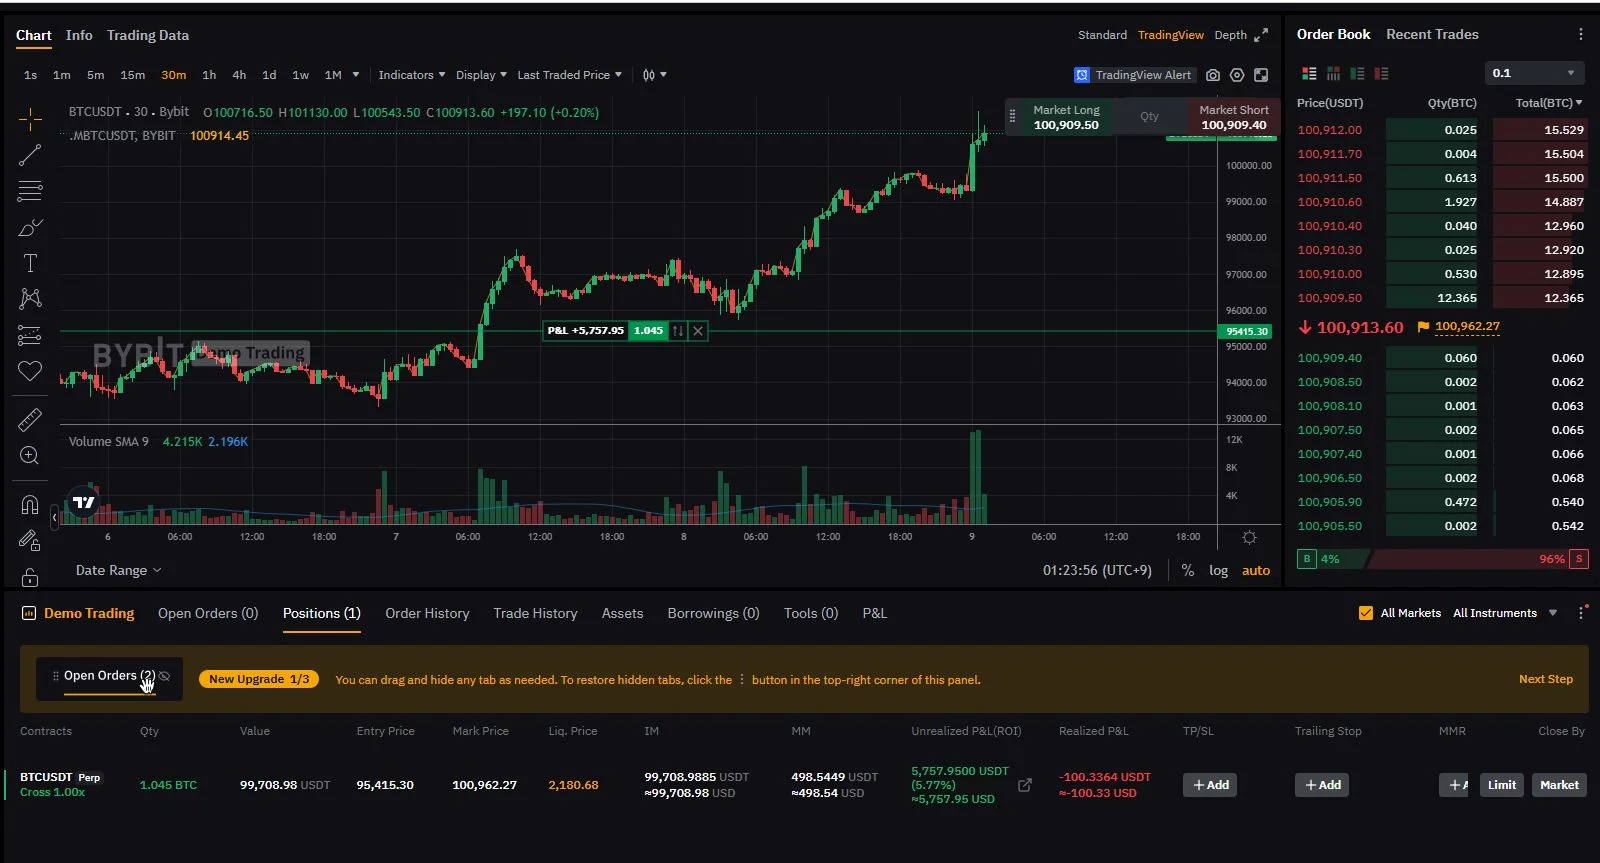Activate the zoom-in tool

point(30,456)
